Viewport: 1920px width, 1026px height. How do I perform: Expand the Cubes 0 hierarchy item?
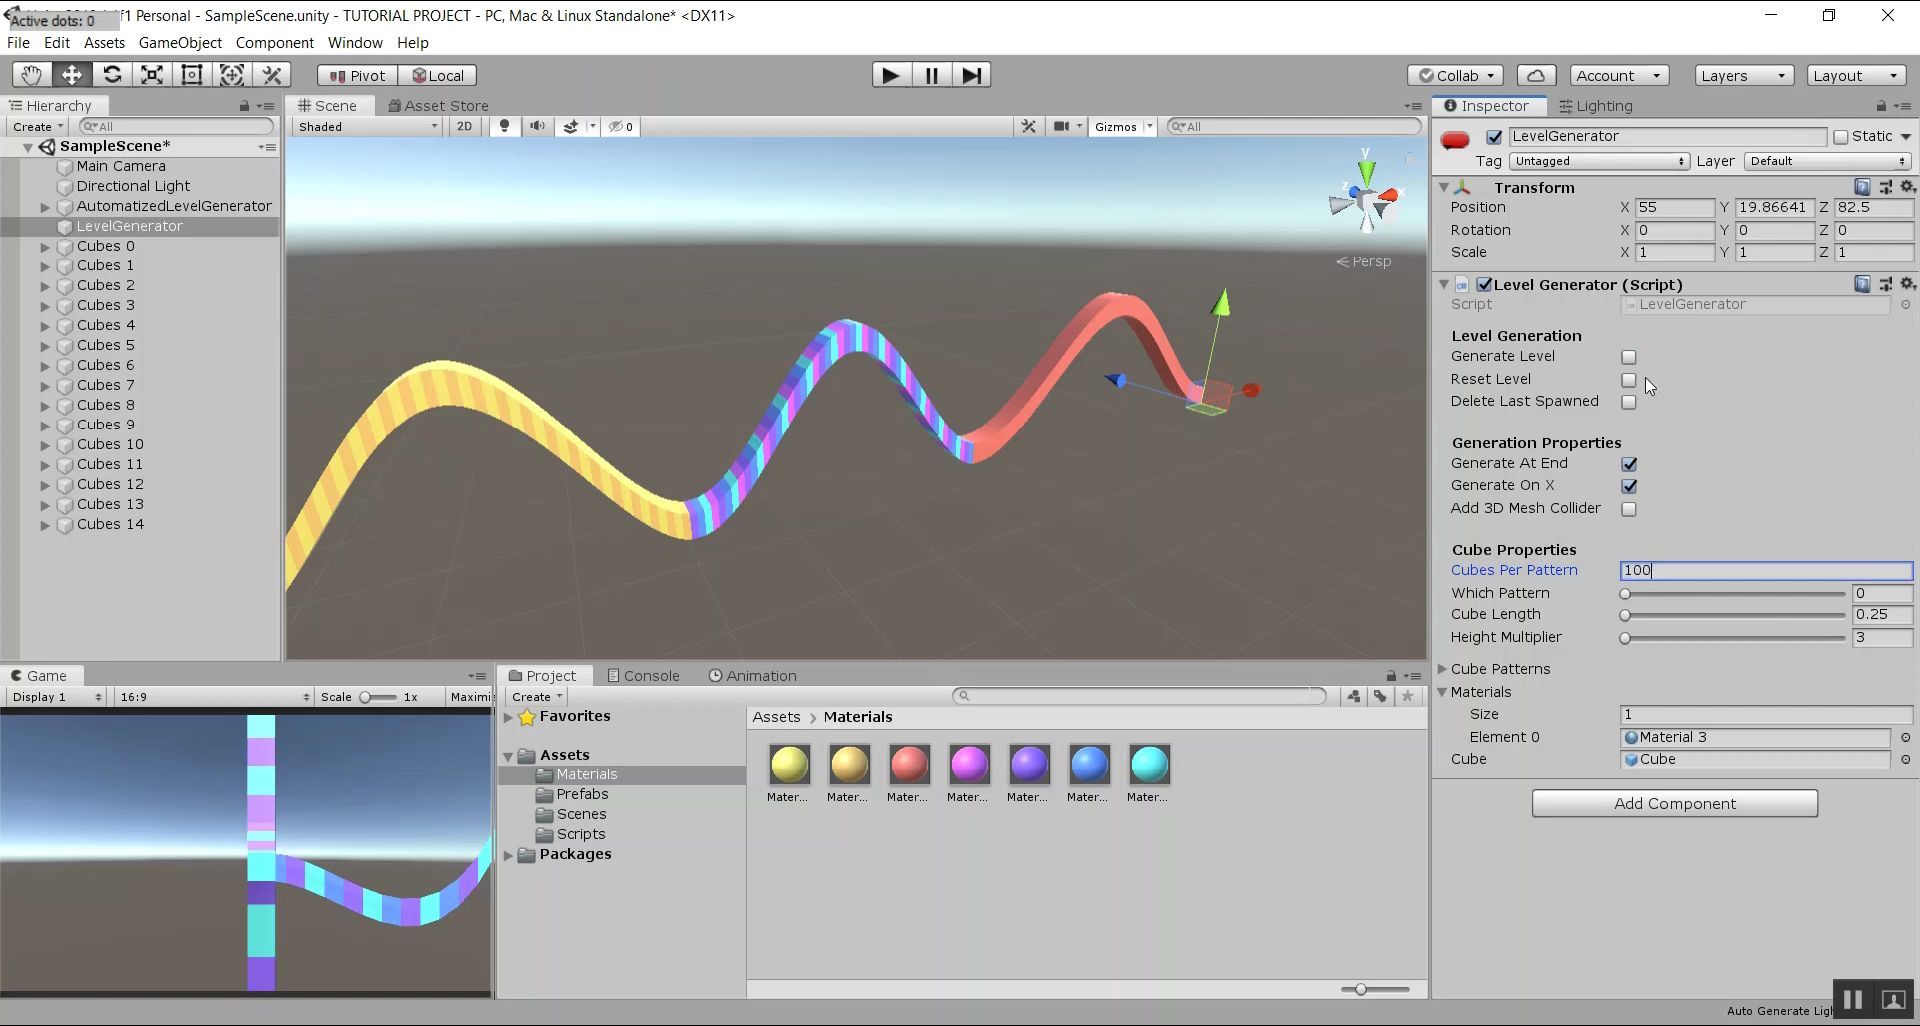tap(45, 246)
